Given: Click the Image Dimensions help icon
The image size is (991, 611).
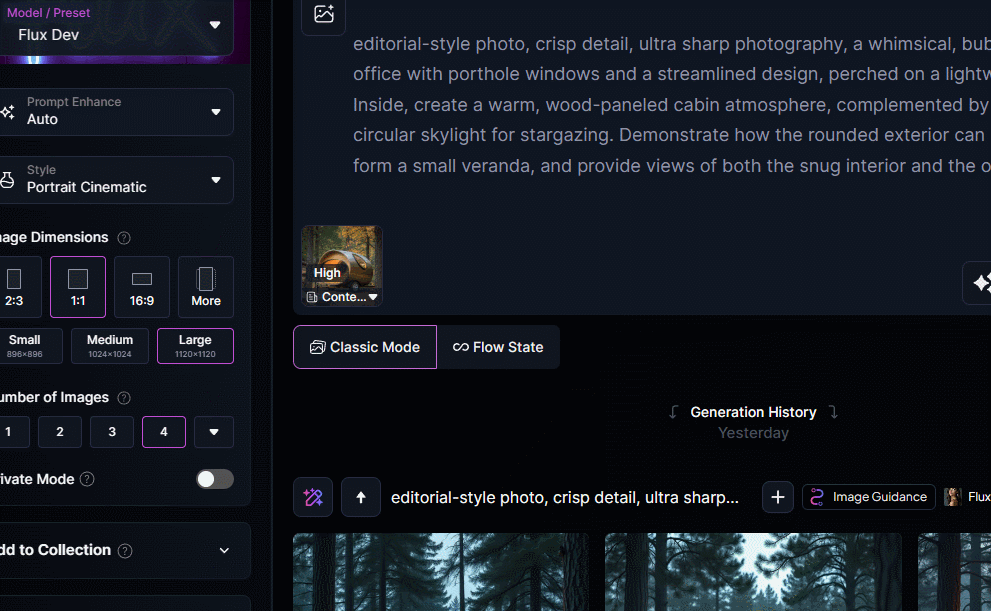Looking at the screenshot, I should pos(124,238).
